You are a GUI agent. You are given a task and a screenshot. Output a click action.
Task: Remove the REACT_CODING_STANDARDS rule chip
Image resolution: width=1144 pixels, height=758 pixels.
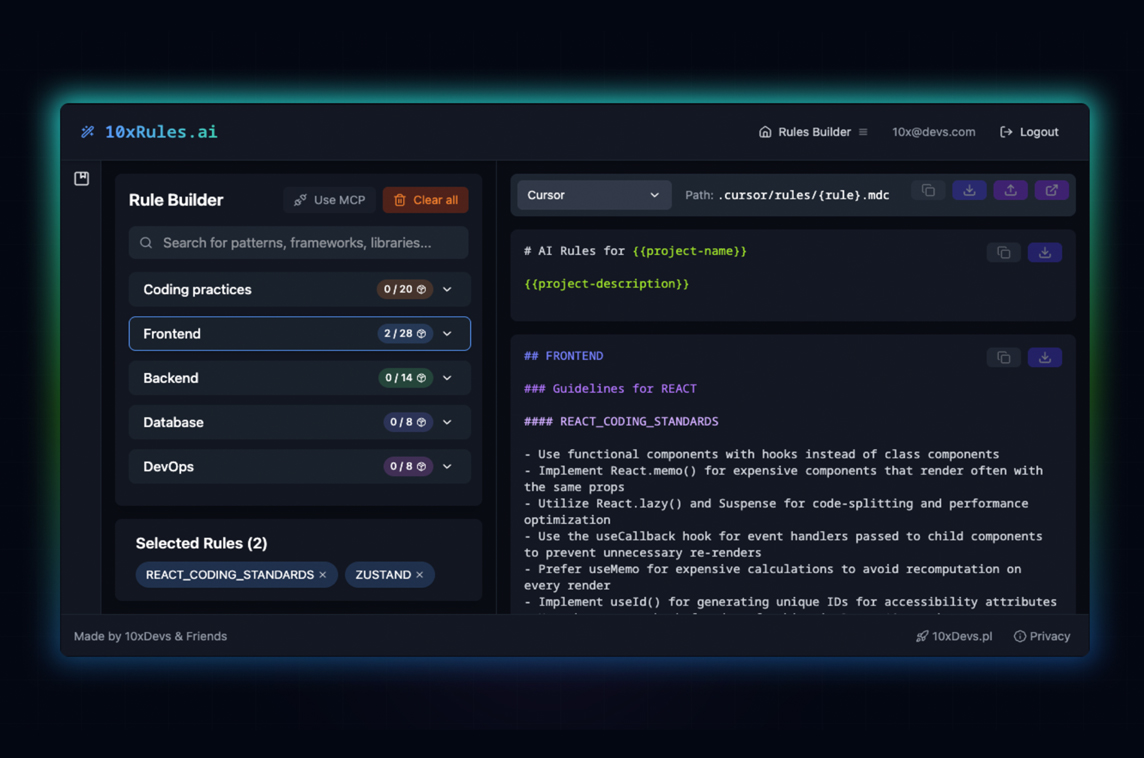323,575
